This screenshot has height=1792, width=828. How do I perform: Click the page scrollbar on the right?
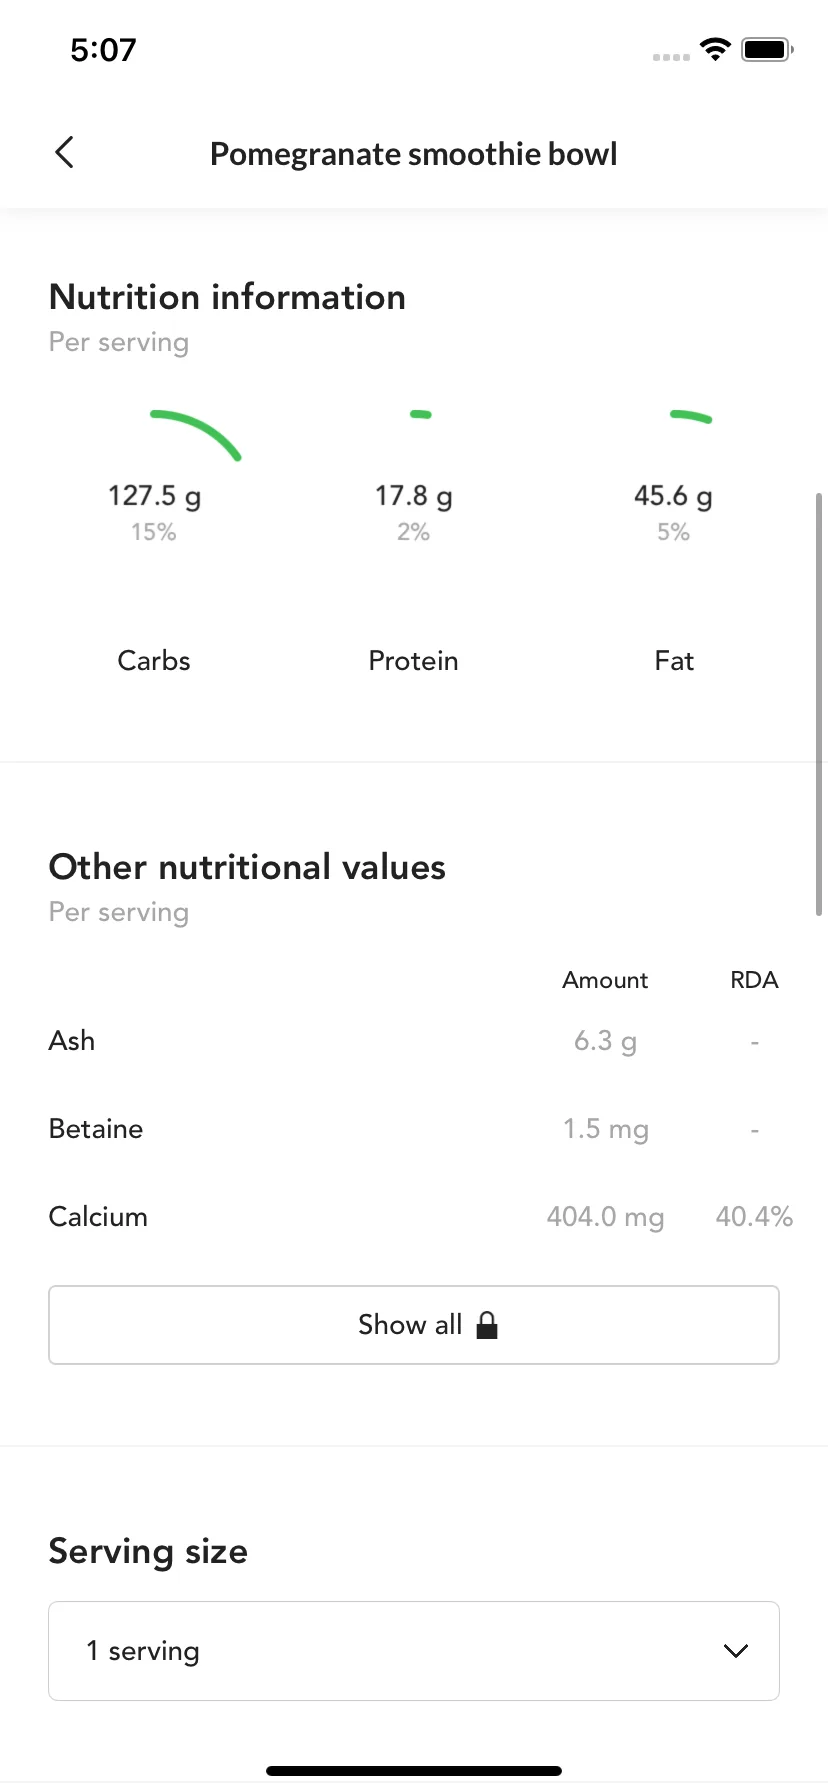click(x=819, y=704)
